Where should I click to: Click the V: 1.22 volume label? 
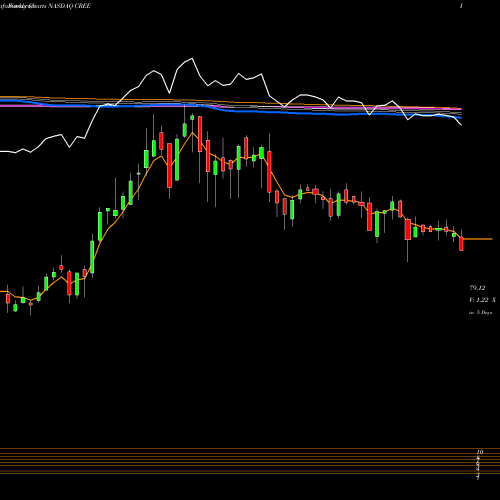(479, 300)
